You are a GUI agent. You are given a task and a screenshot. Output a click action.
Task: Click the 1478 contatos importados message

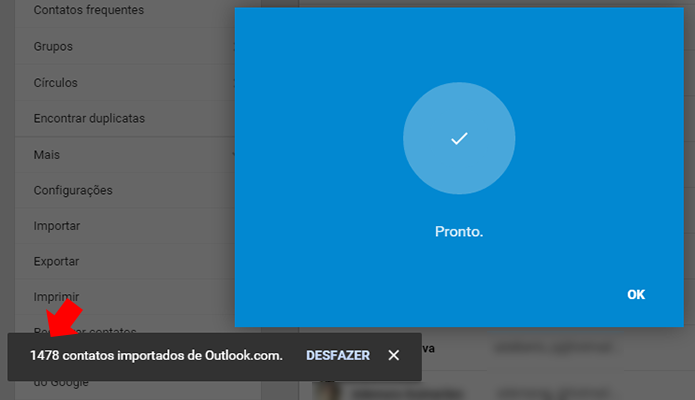pos(156,356)
